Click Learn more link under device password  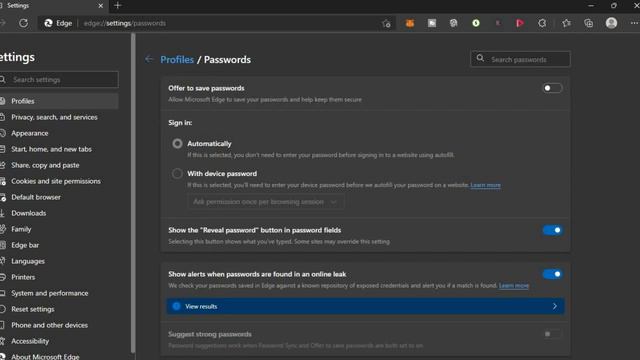(485, 185)
